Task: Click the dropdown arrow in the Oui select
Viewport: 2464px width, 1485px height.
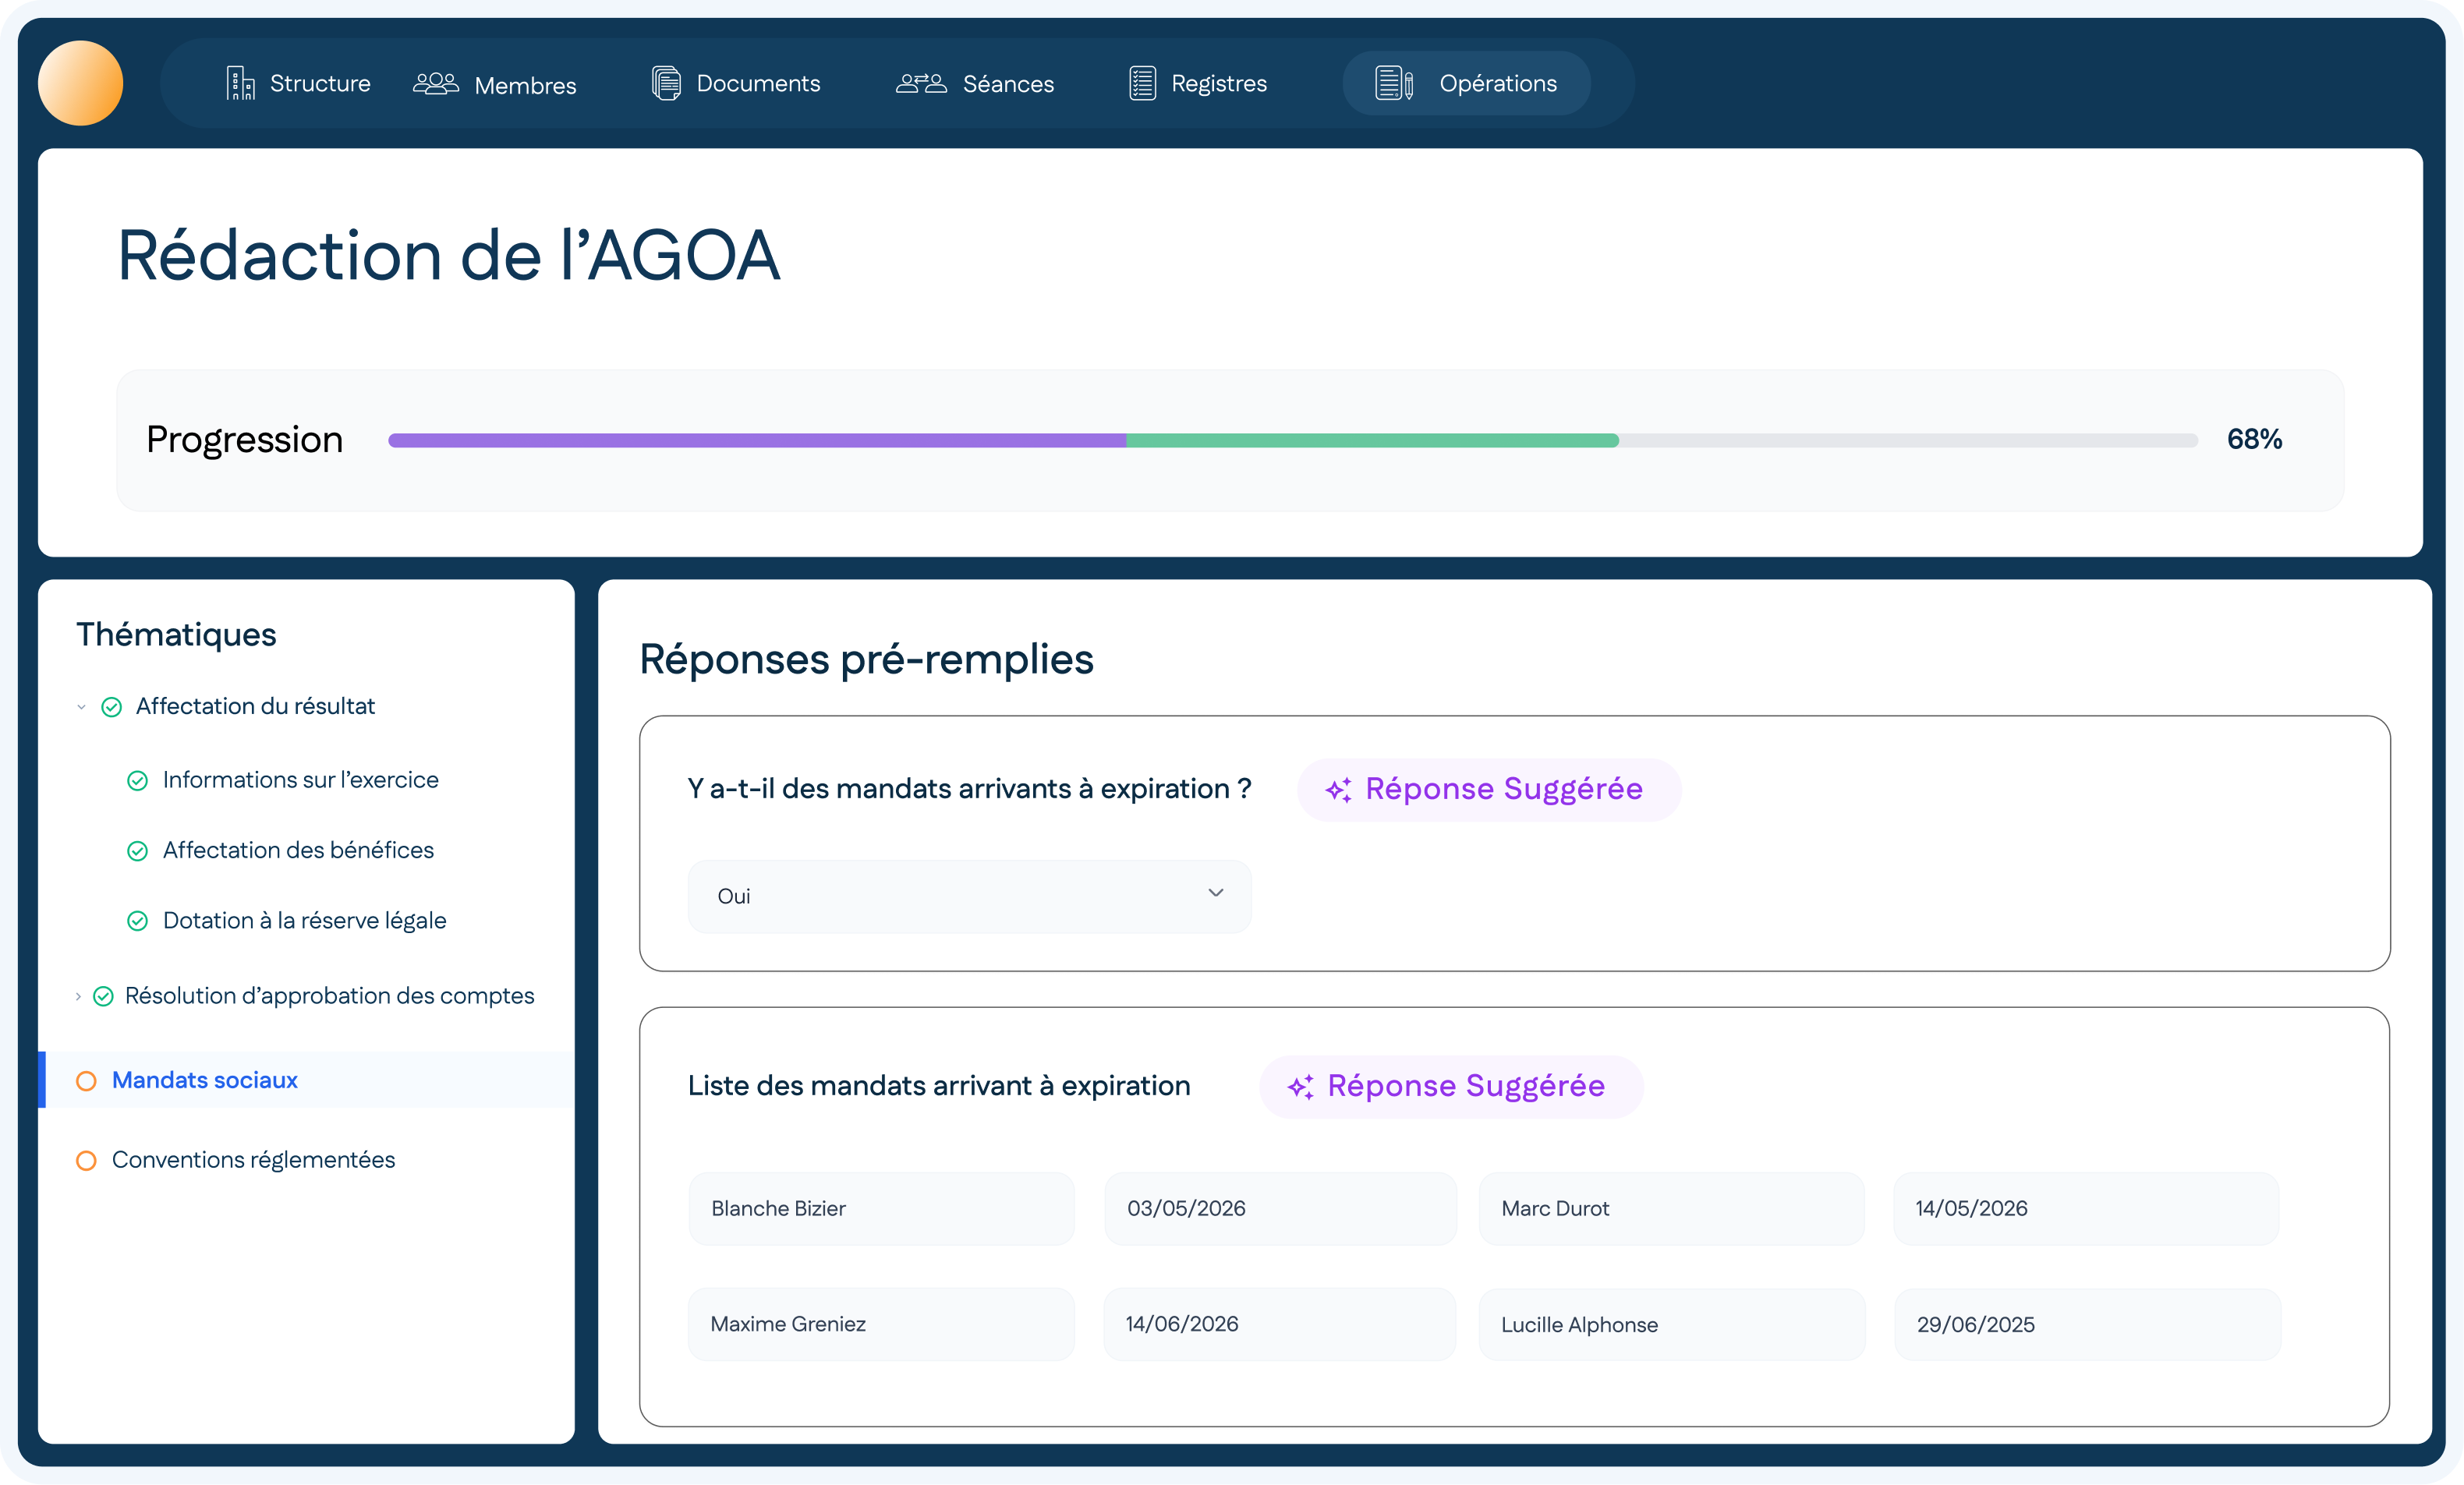Action: (x=1216, y=893)
